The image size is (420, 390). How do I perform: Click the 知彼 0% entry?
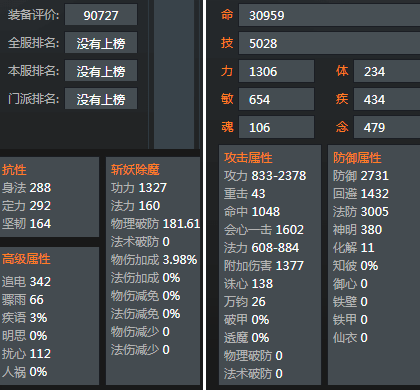pos(355,266)
